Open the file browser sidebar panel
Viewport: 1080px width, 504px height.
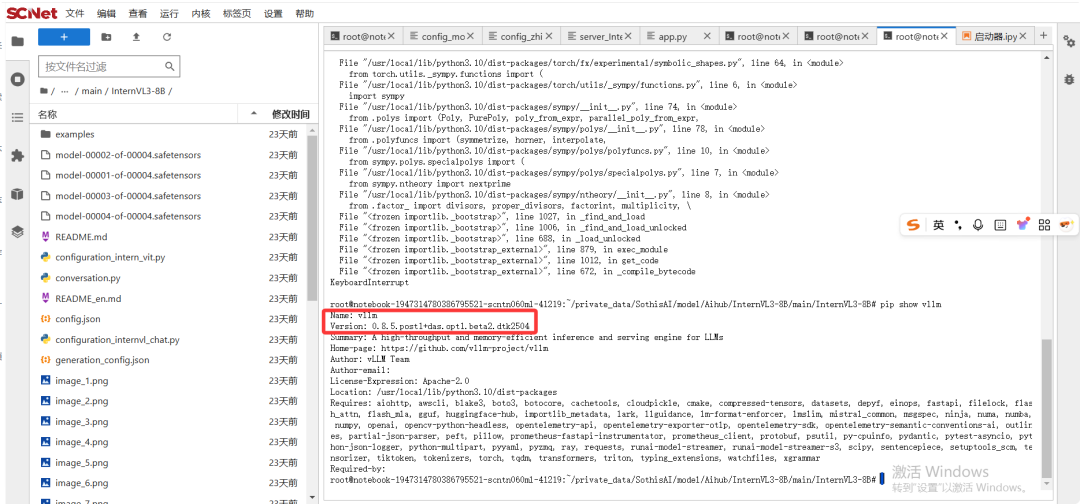click(x=18, y=41)
